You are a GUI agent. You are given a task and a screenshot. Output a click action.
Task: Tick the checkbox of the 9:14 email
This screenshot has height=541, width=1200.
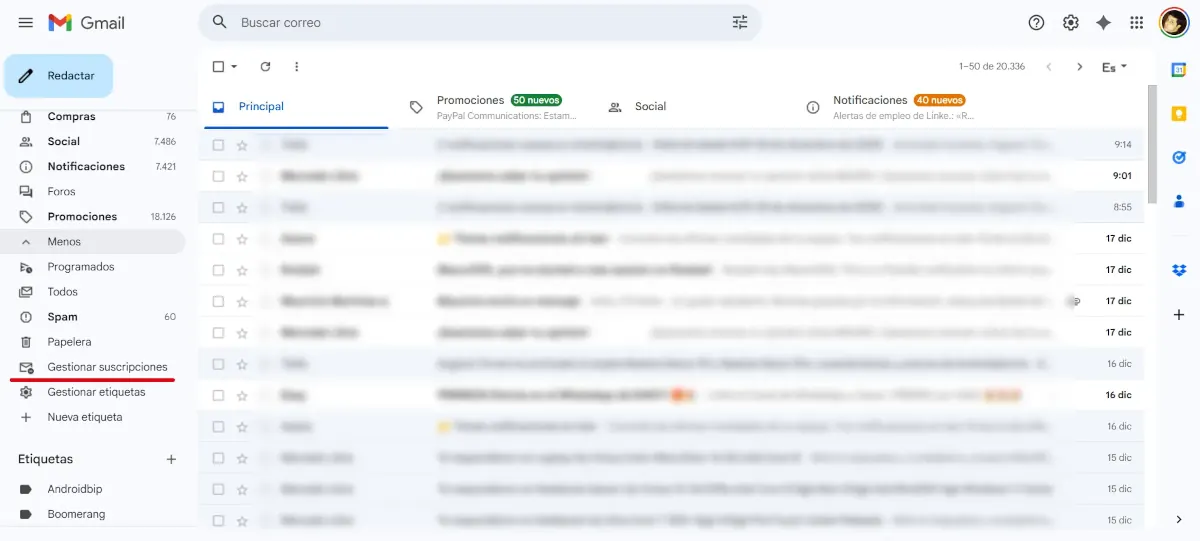[218, 145]
